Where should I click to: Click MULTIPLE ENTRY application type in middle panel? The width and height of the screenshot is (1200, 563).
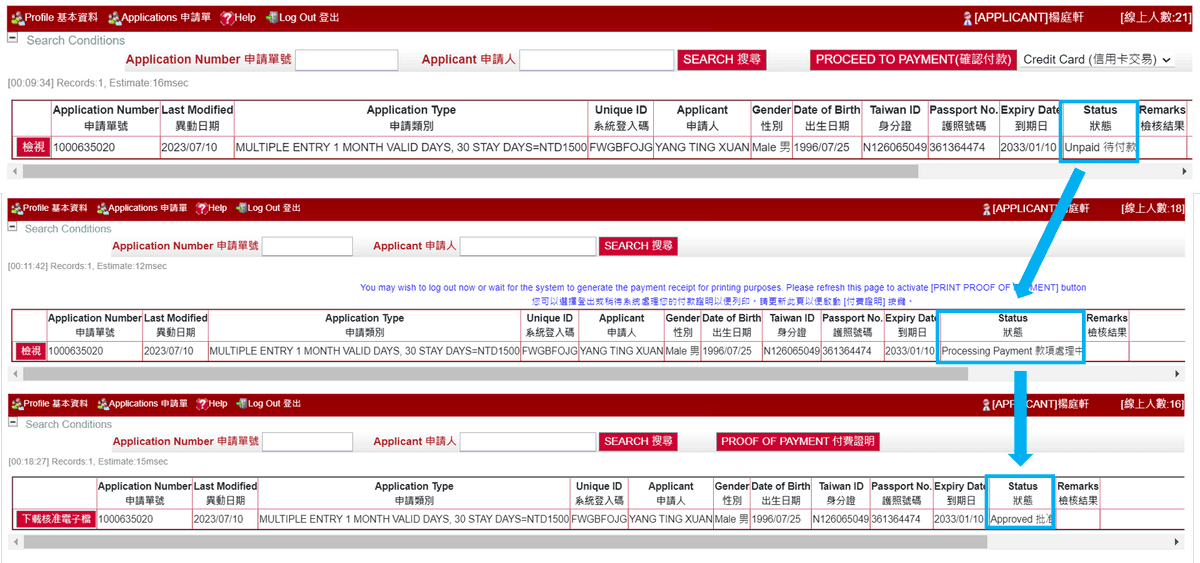pos(364,352)
